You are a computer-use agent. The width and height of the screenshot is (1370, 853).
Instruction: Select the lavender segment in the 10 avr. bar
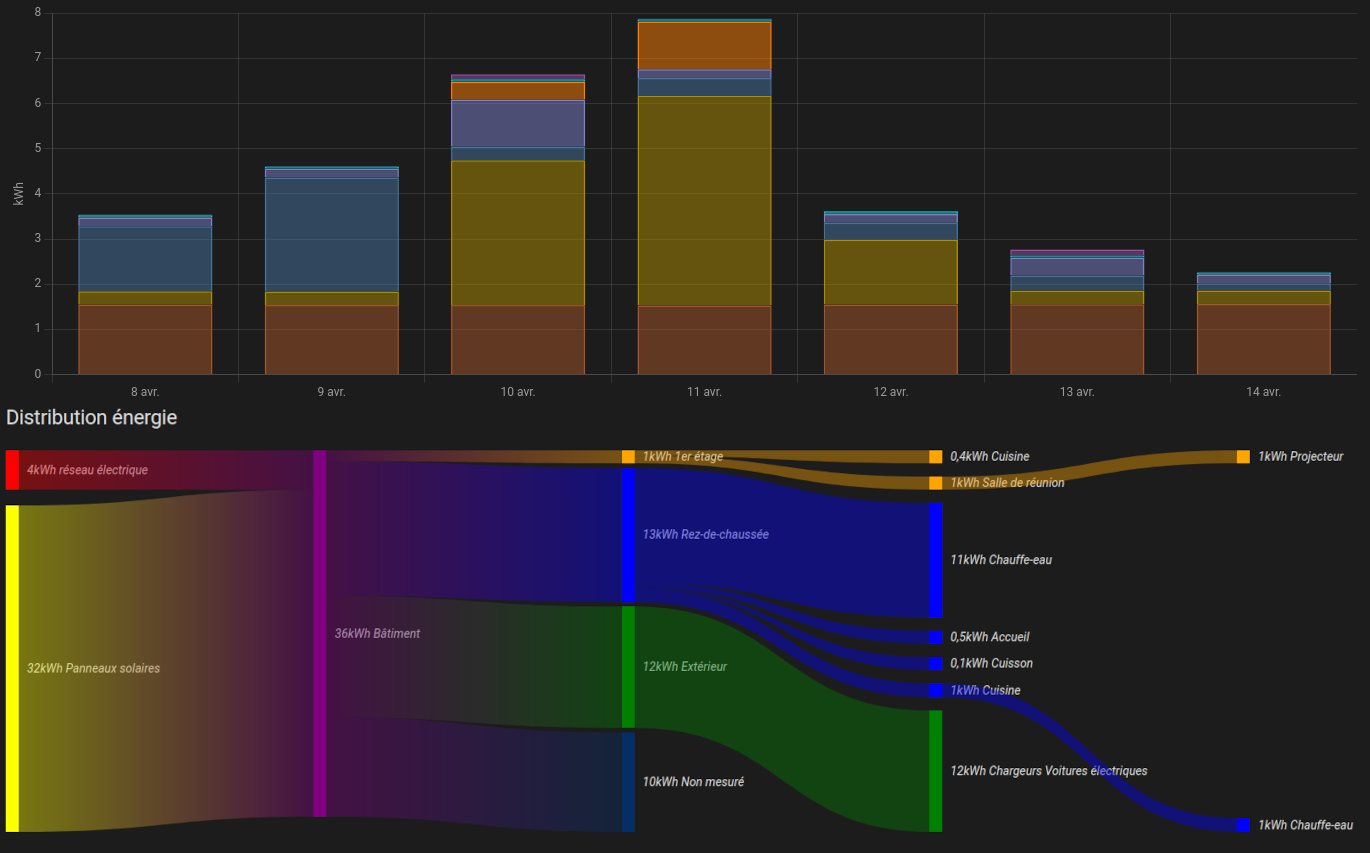pyautogui.click(x=518, y=124)
